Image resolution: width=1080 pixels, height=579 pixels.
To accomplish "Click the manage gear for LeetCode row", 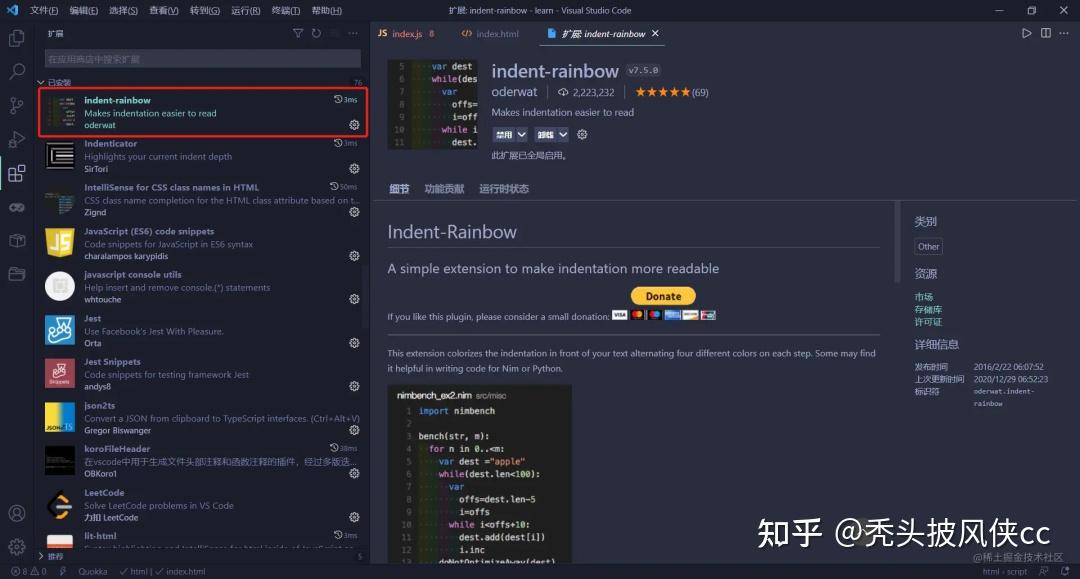I will (x=354, y=517).
